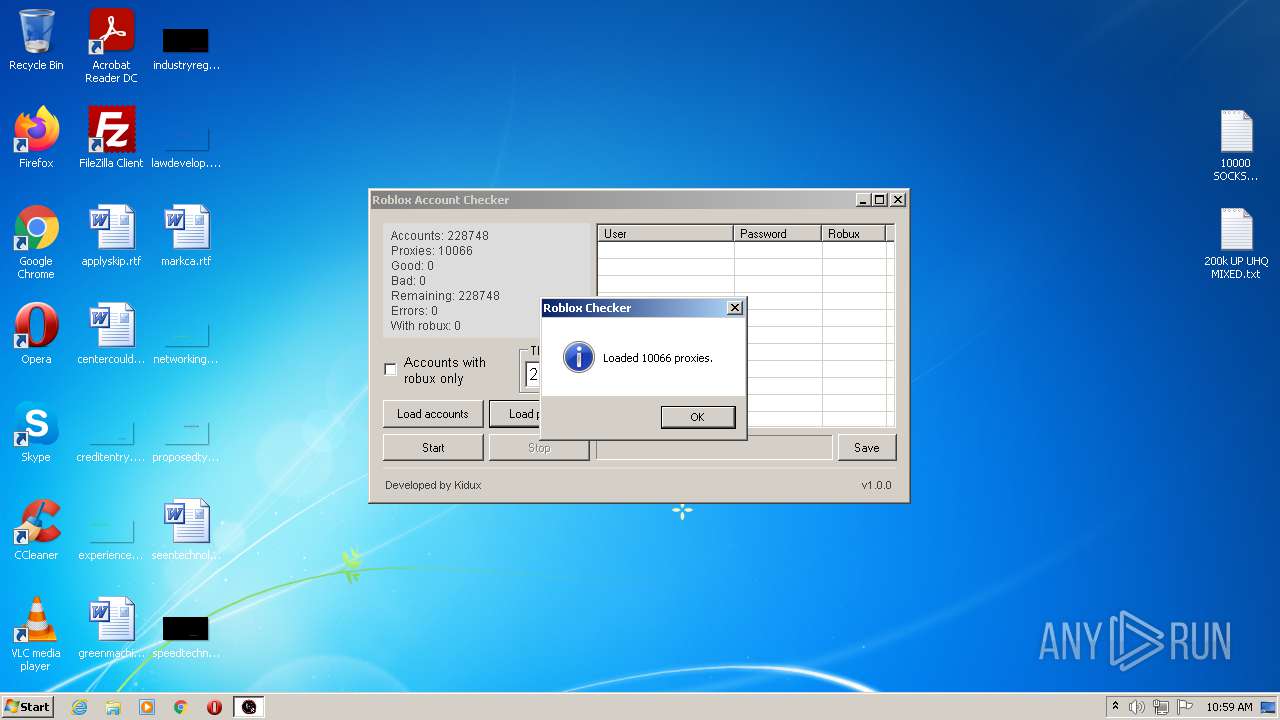This screenshot has height=720, width=1280.
Task: Click 'Loaded 10066 proxies.' message text
Action: click(x=658, y=358)
